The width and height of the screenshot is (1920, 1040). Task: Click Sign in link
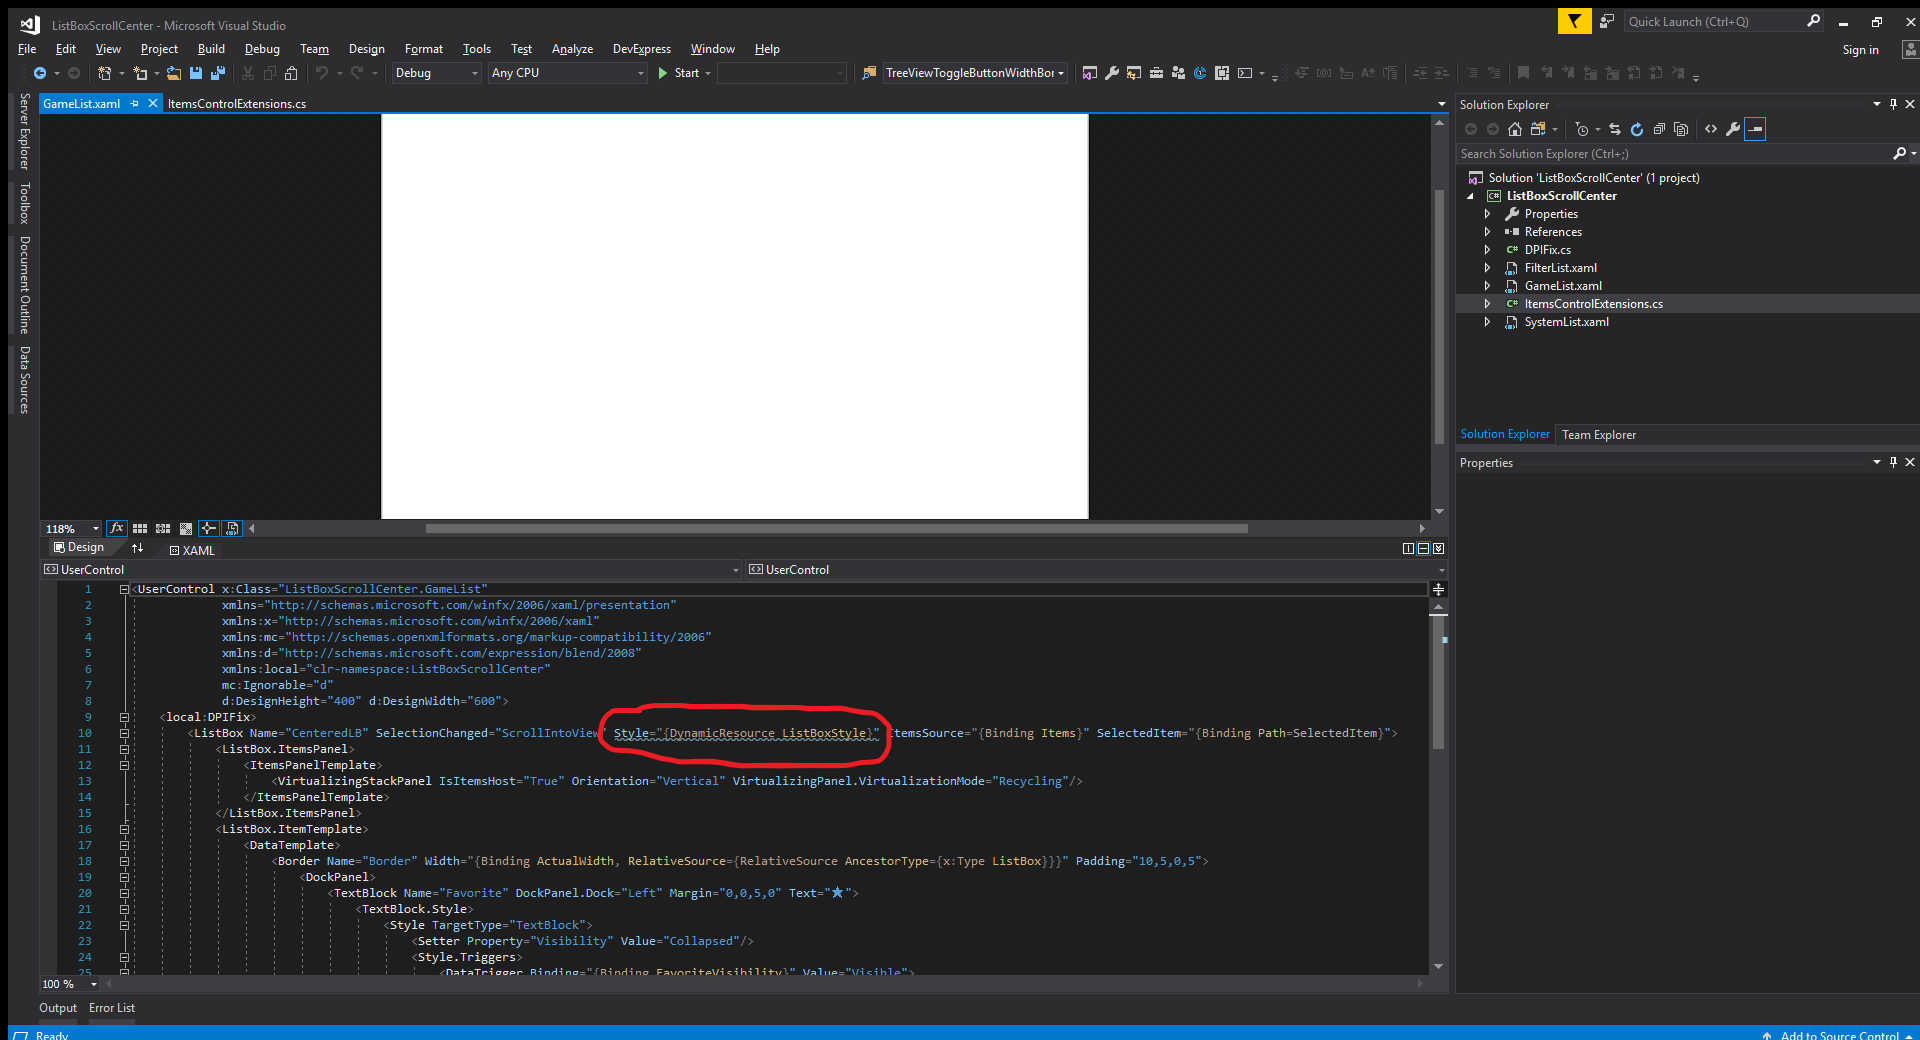pyautogui.click(x=1860, y=50)
